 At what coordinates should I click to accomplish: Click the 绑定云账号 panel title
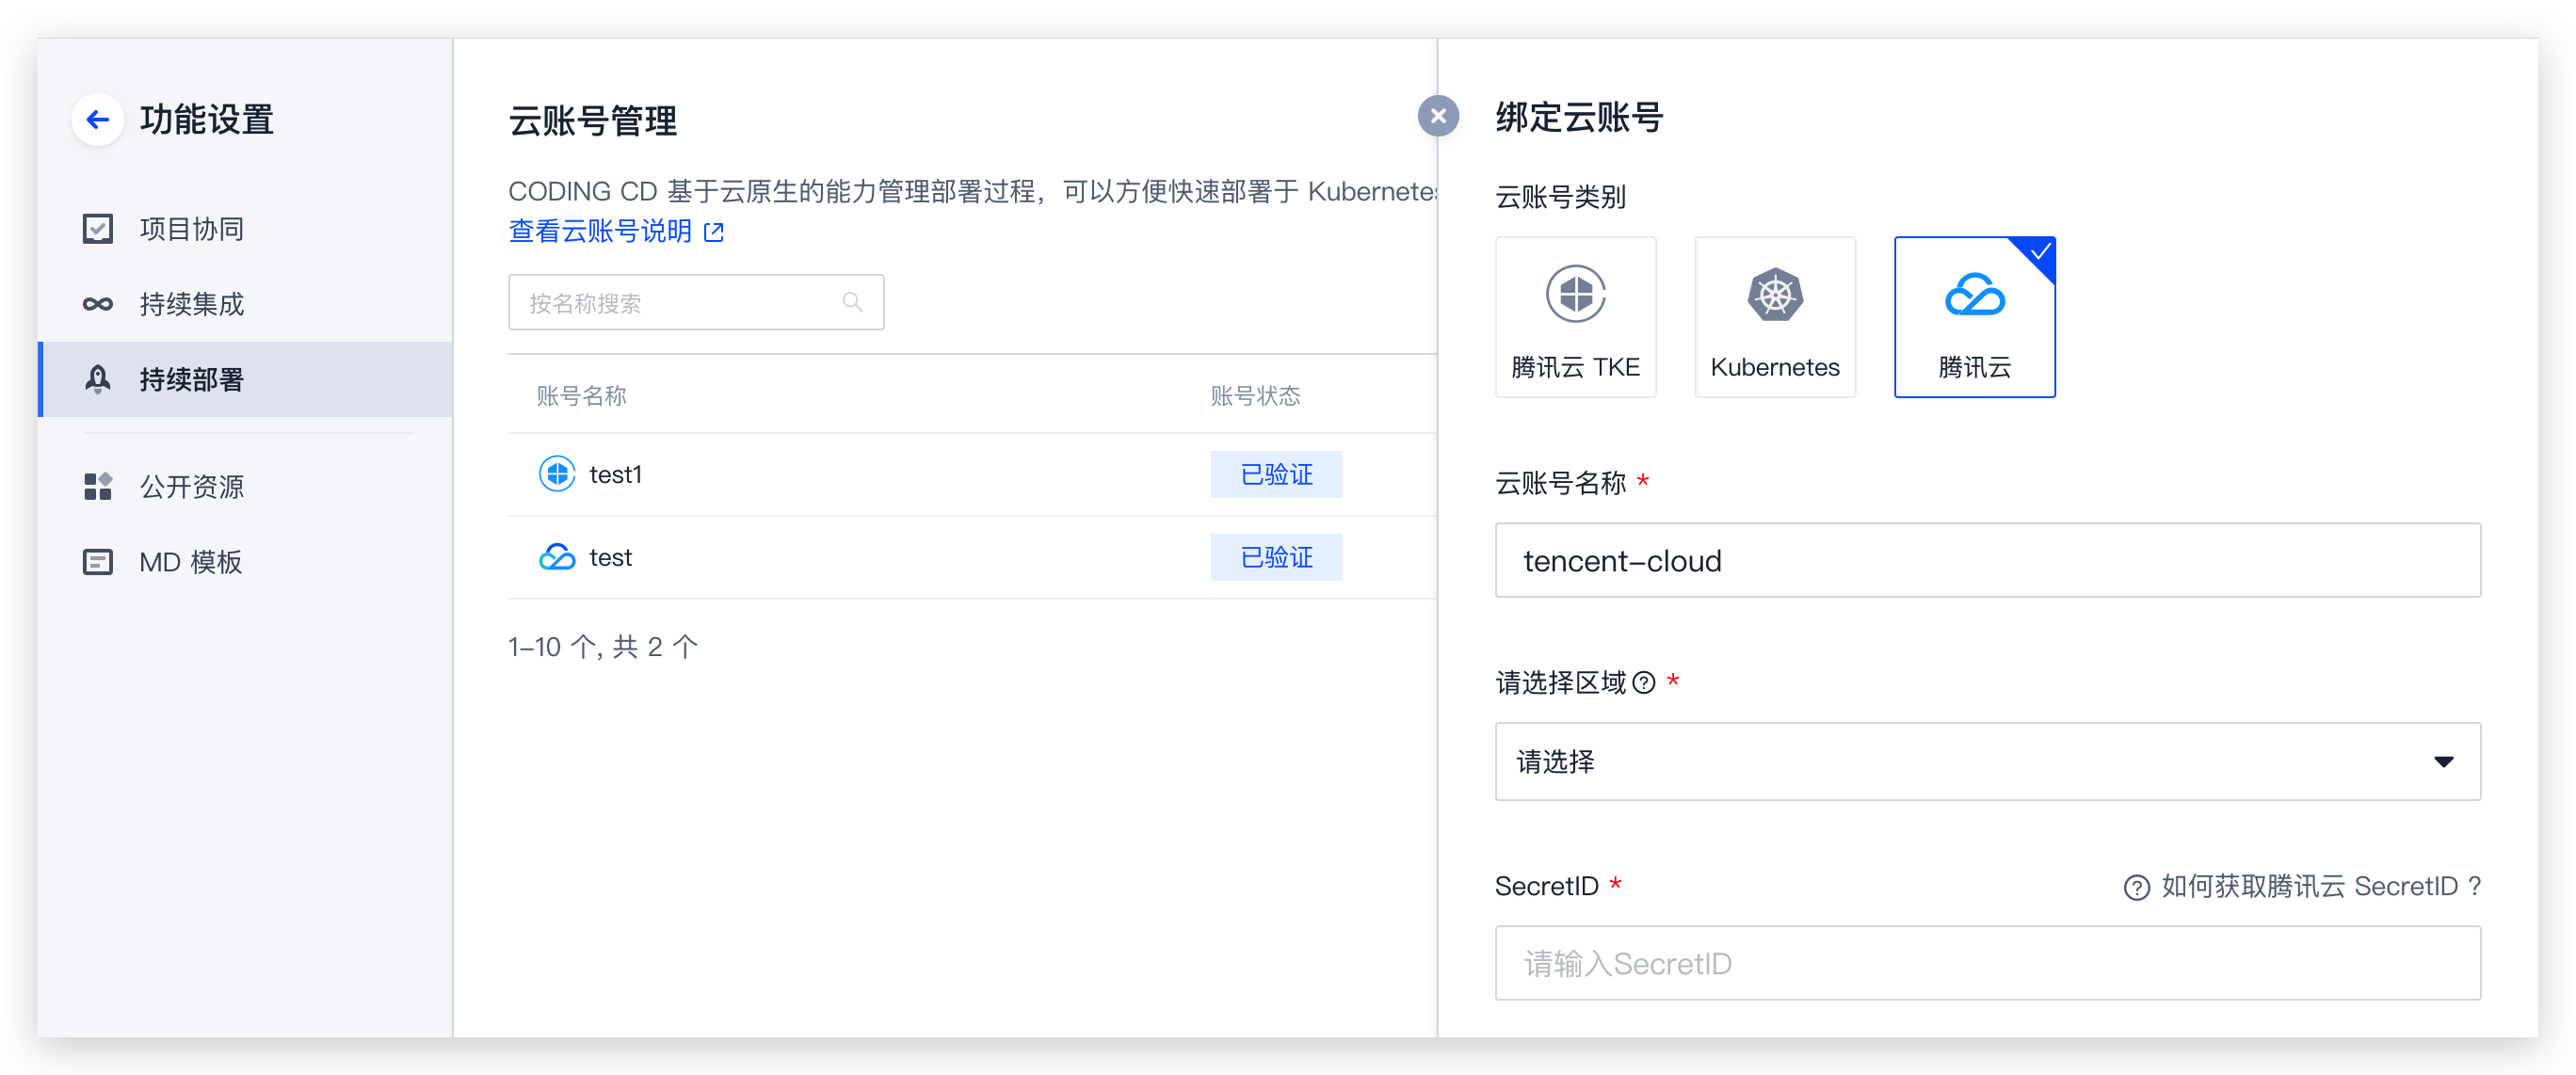1578,117
